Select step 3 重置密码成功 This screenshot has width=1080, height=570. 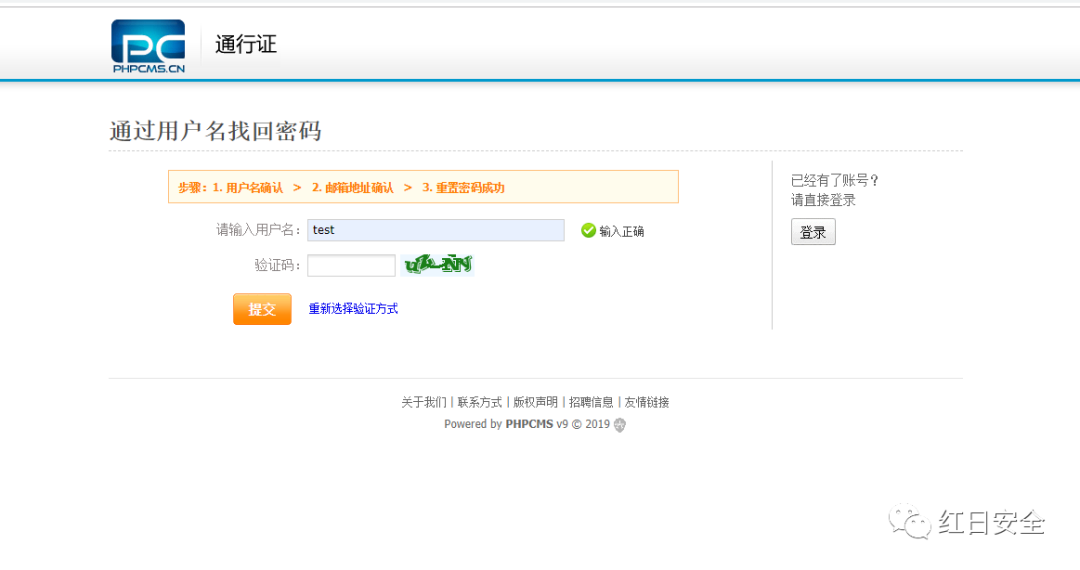[x=463, y=188]
